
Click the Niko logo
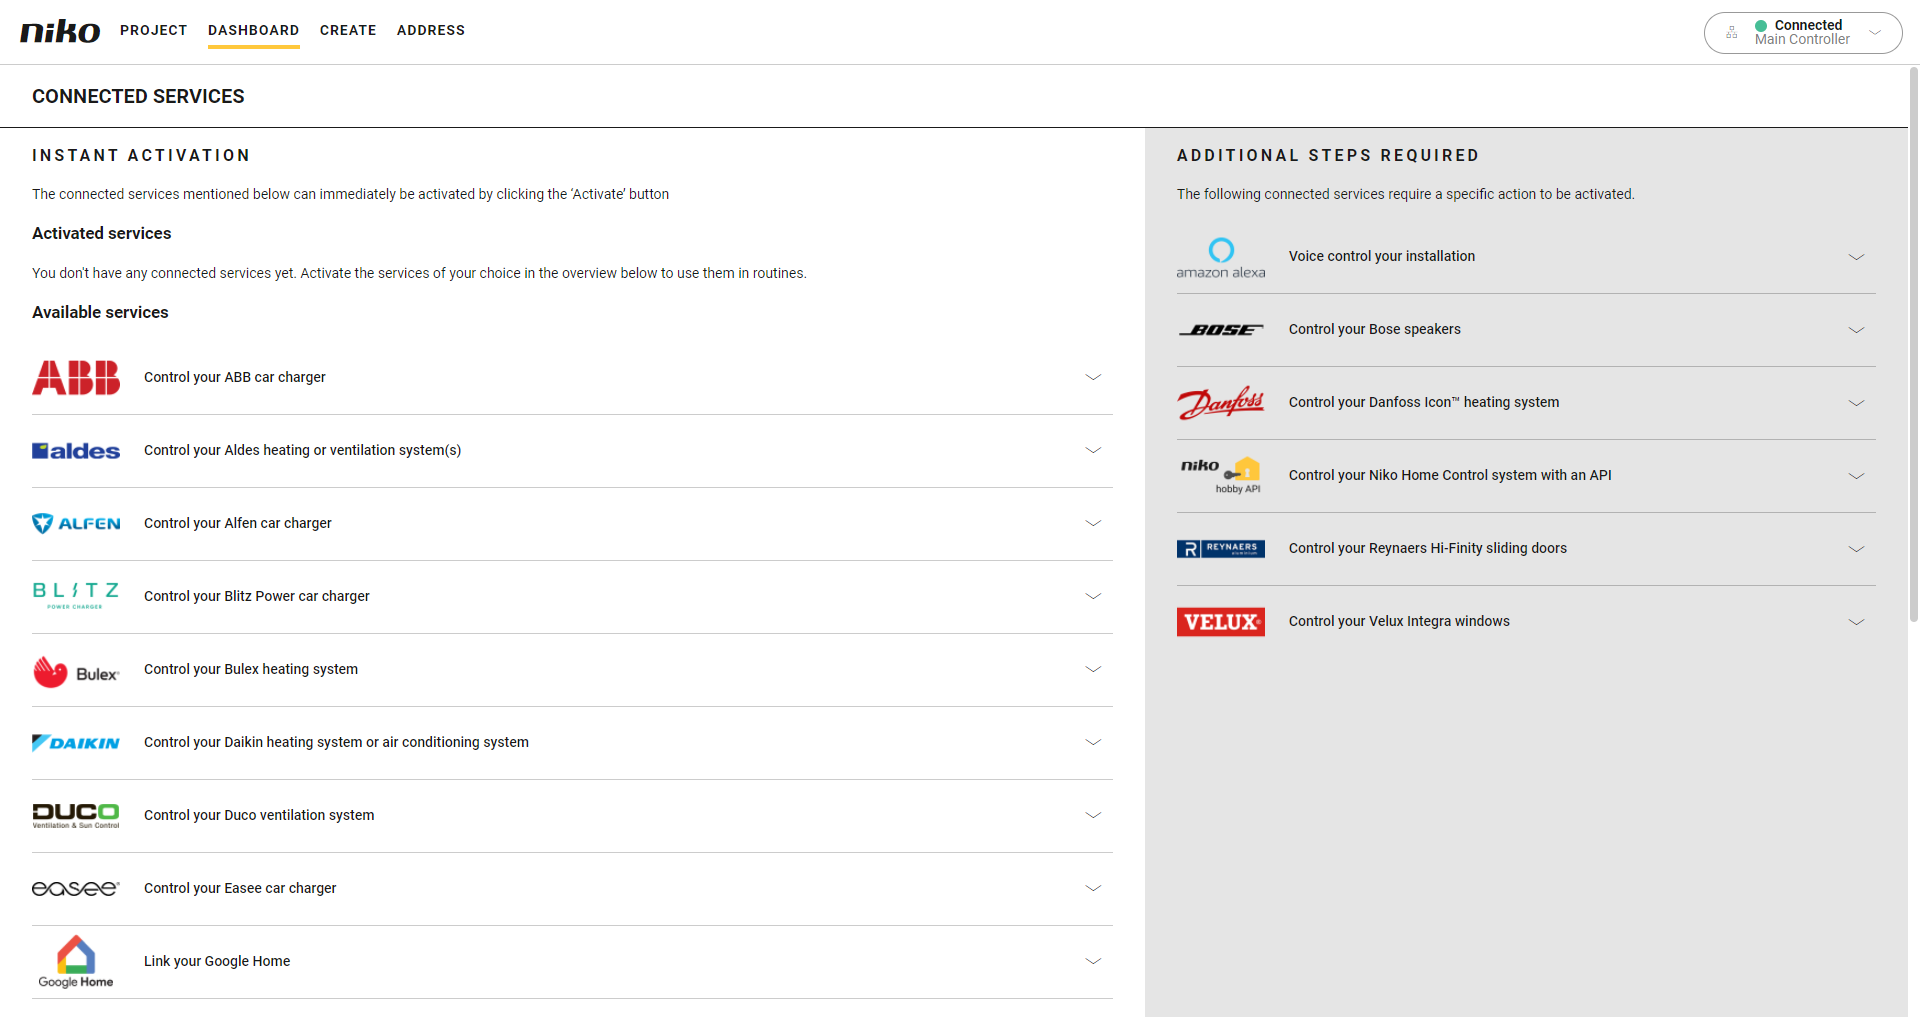pos(60,31)
